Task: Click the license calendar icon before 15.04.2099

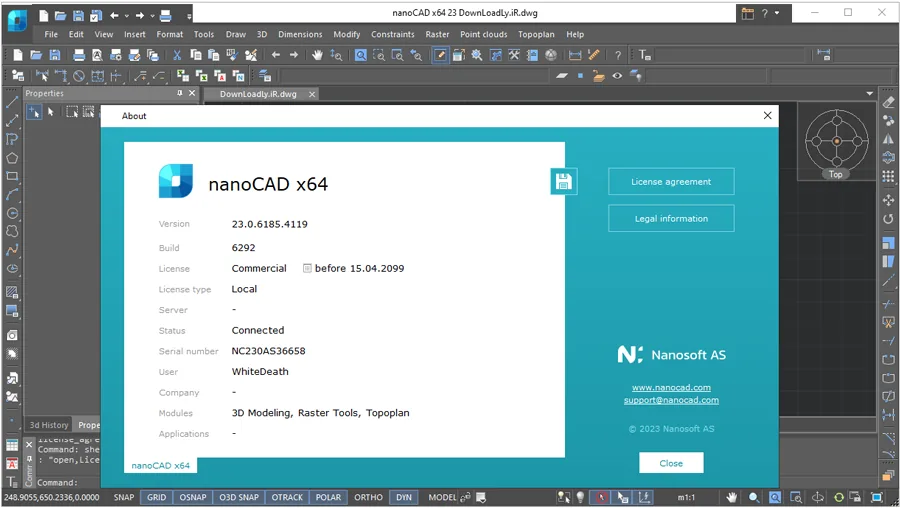Action: pos(307,268)
